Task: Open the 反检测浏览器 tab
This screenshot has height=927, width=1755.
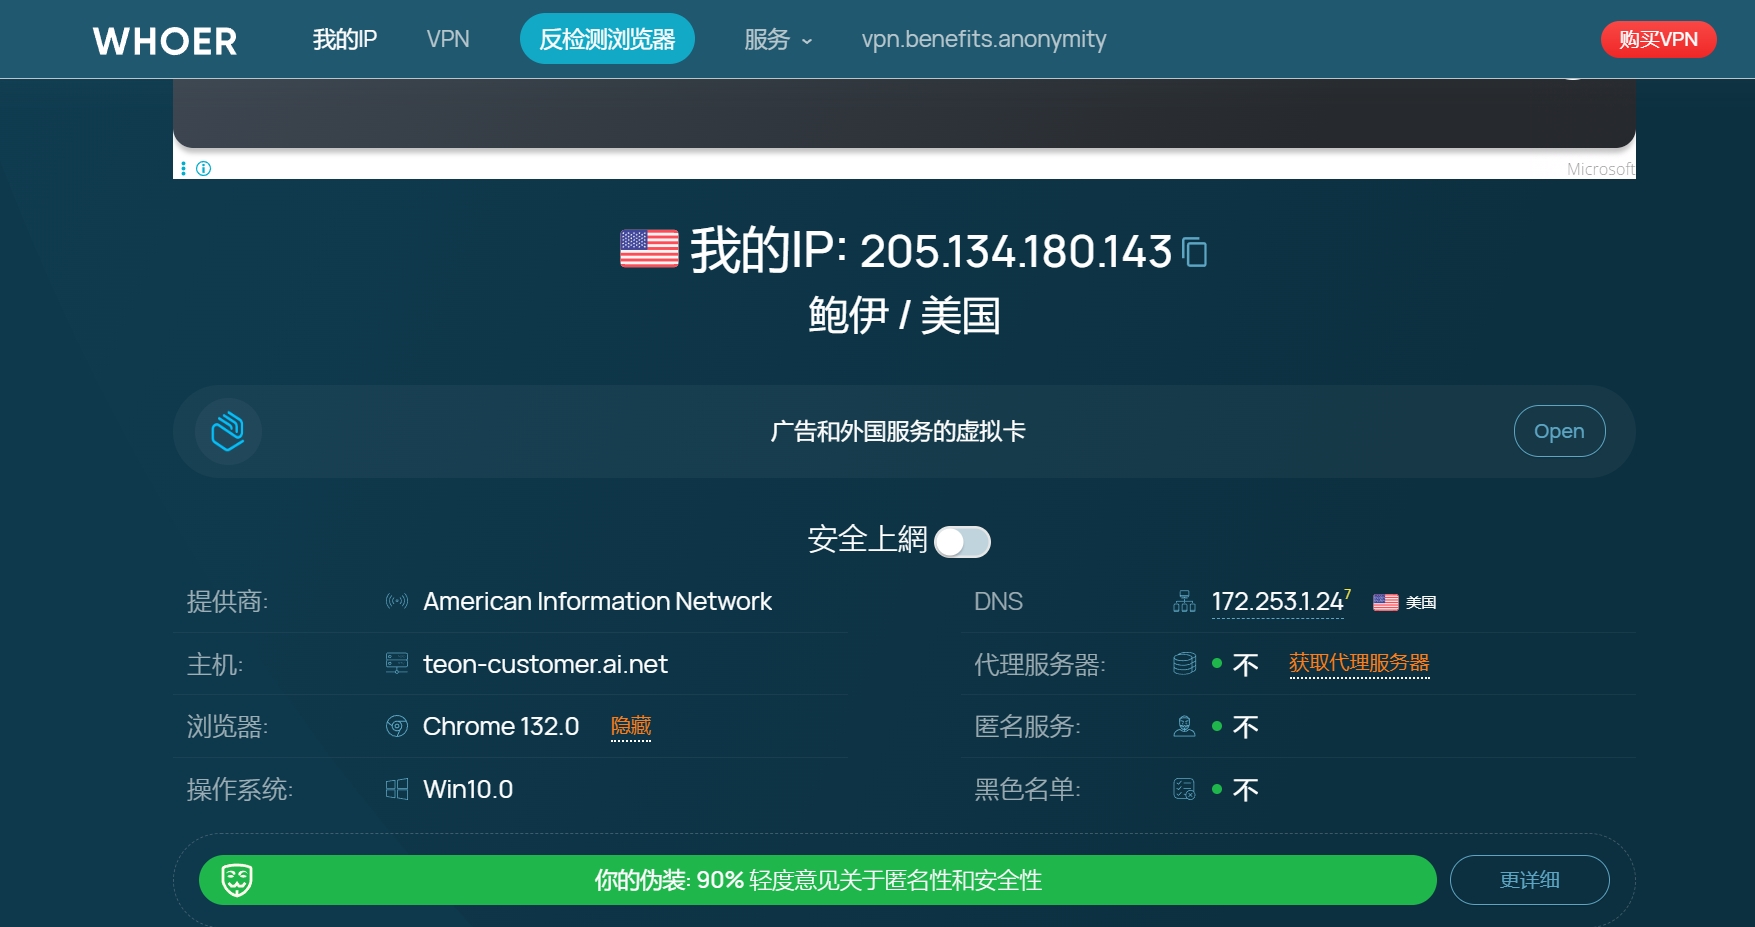Action: [x=607, y=40]
